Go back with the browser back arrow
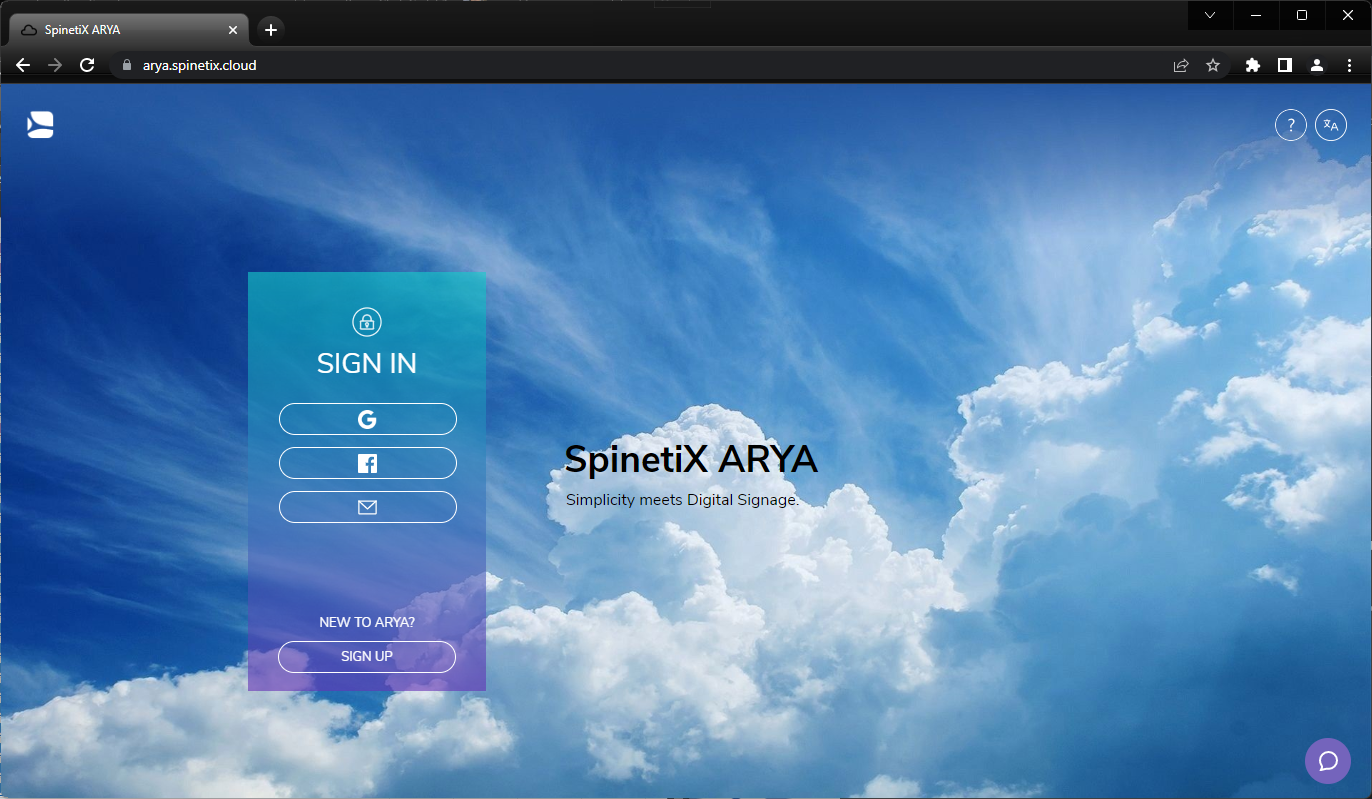 [23, 65]
